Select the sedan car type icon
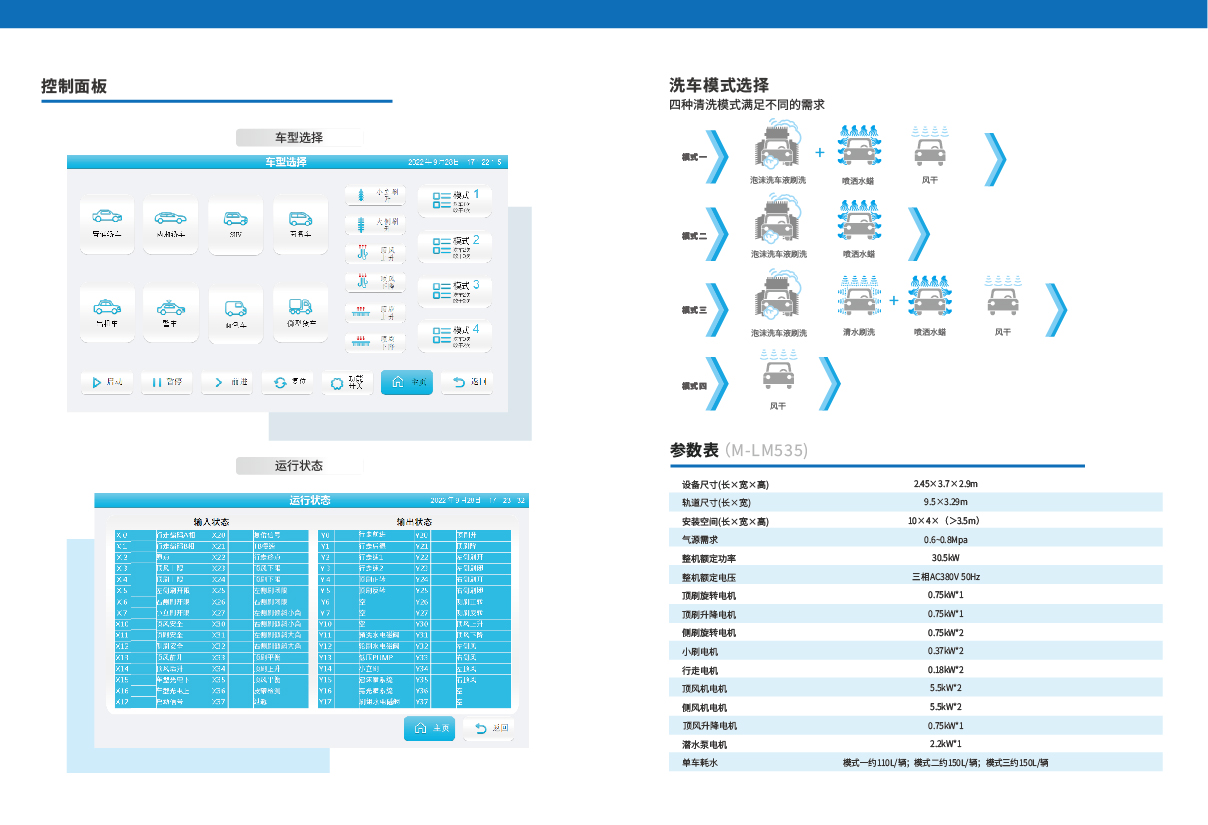 (107, 223)
